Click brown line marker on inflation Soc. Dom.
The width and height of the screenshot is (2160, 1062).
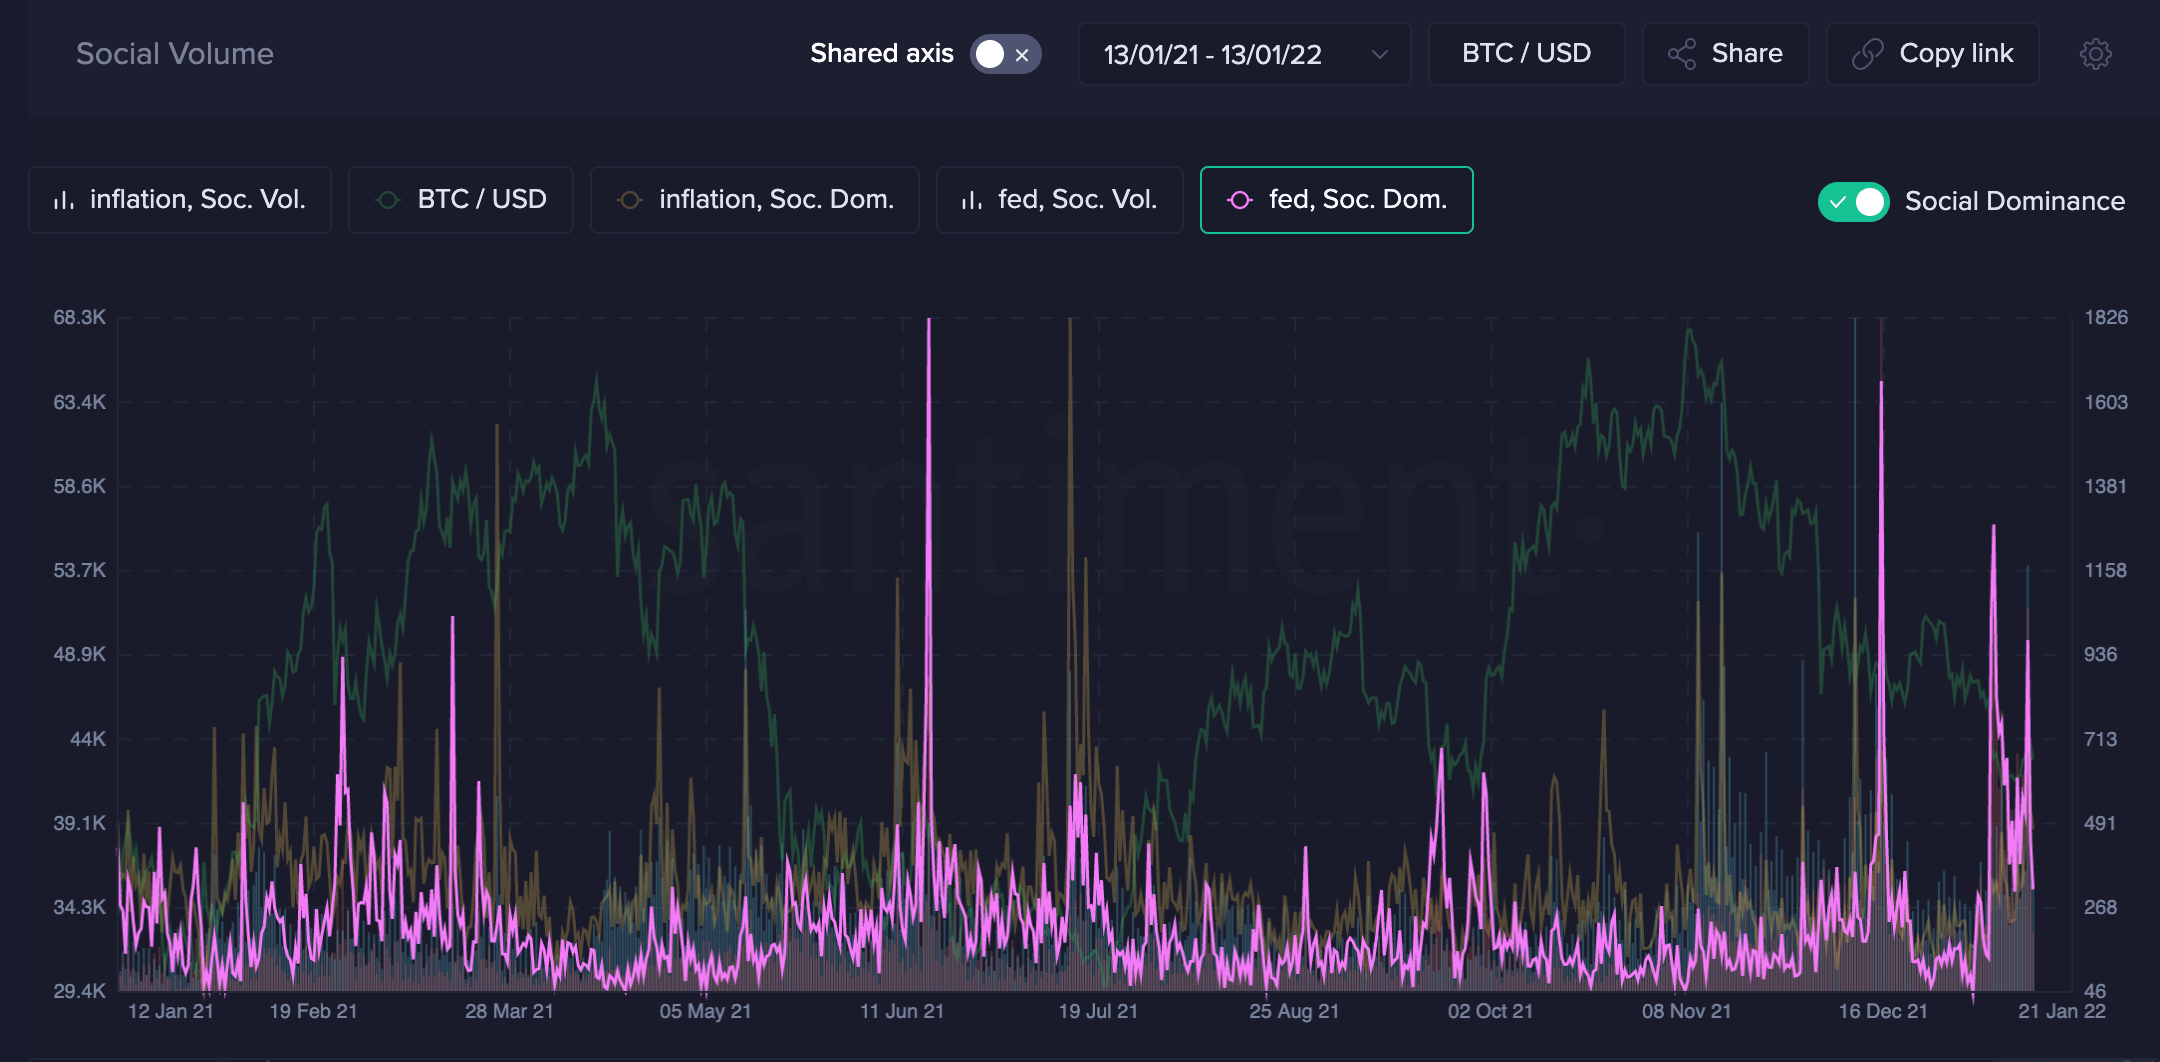pos(629,200)
